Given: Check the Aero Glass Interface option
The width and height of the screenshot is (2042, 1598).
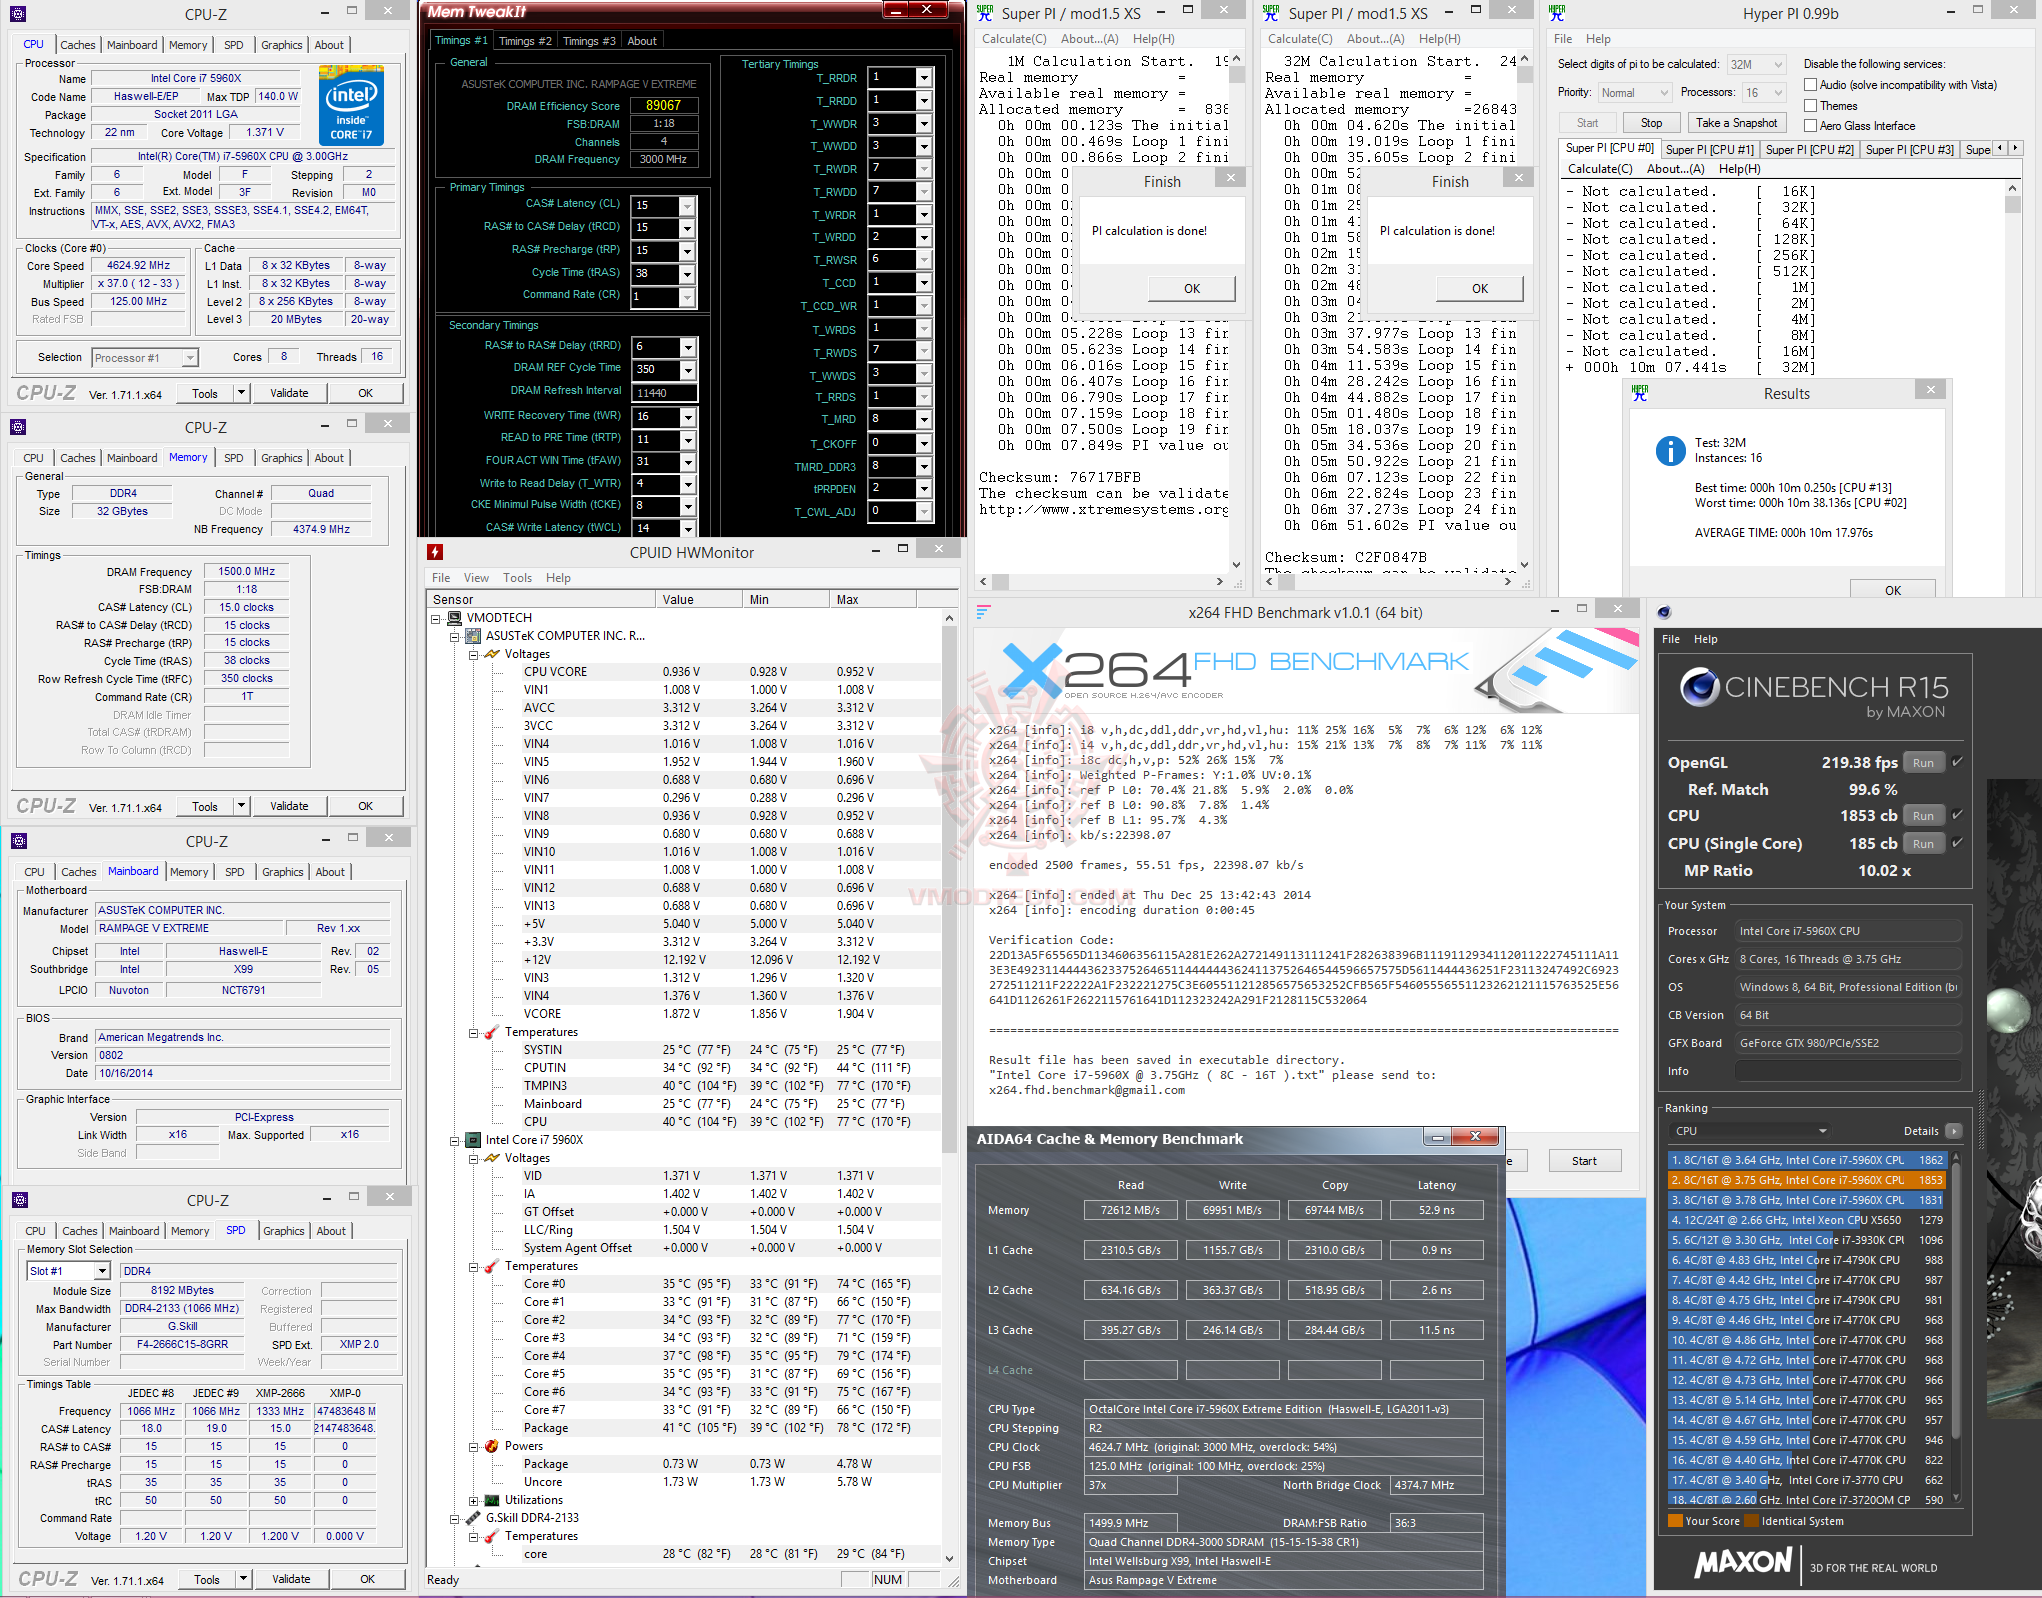Looking at the screenshot, I should click(x=1810, y=125).
